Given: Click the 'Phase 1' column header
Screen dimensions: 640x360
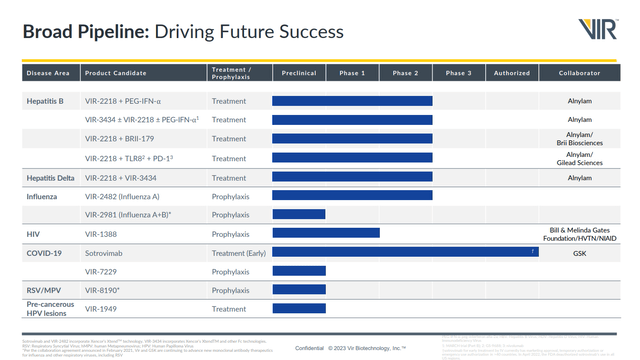Looking at the screenshot, I should [352, 73].
